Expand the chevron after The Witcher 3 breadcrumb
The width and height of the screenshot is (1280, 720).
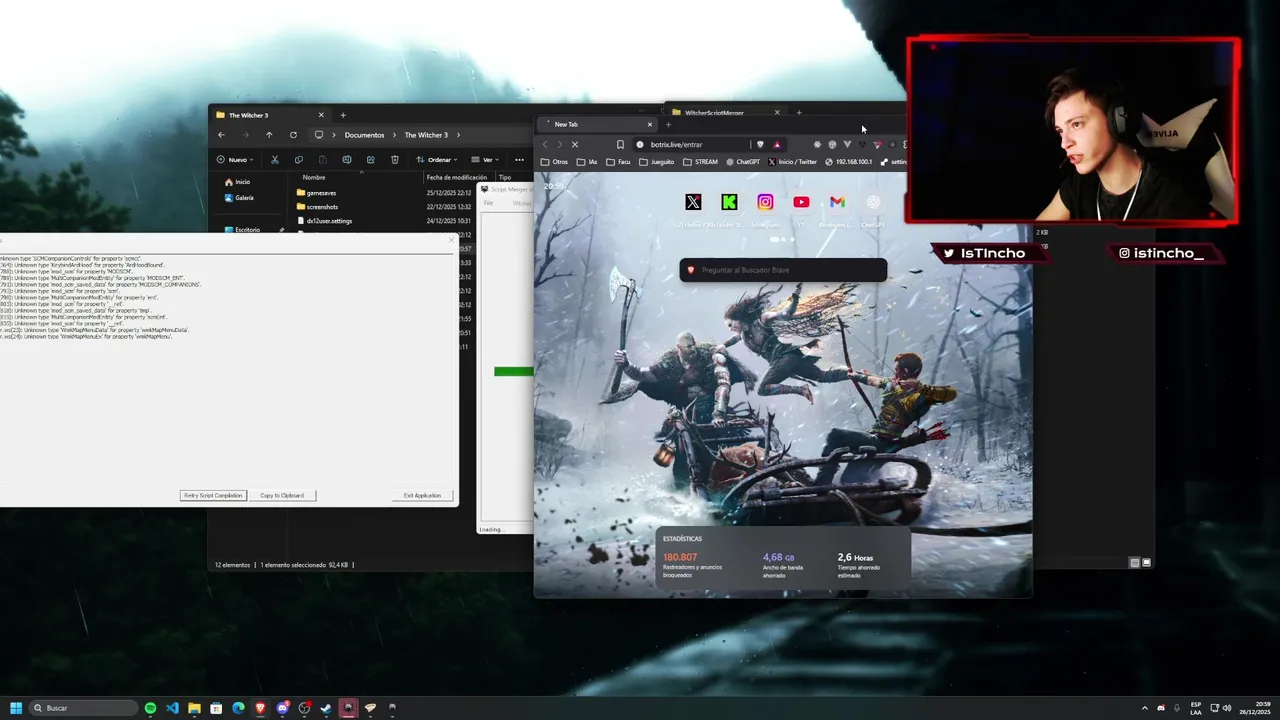(458, 135)
